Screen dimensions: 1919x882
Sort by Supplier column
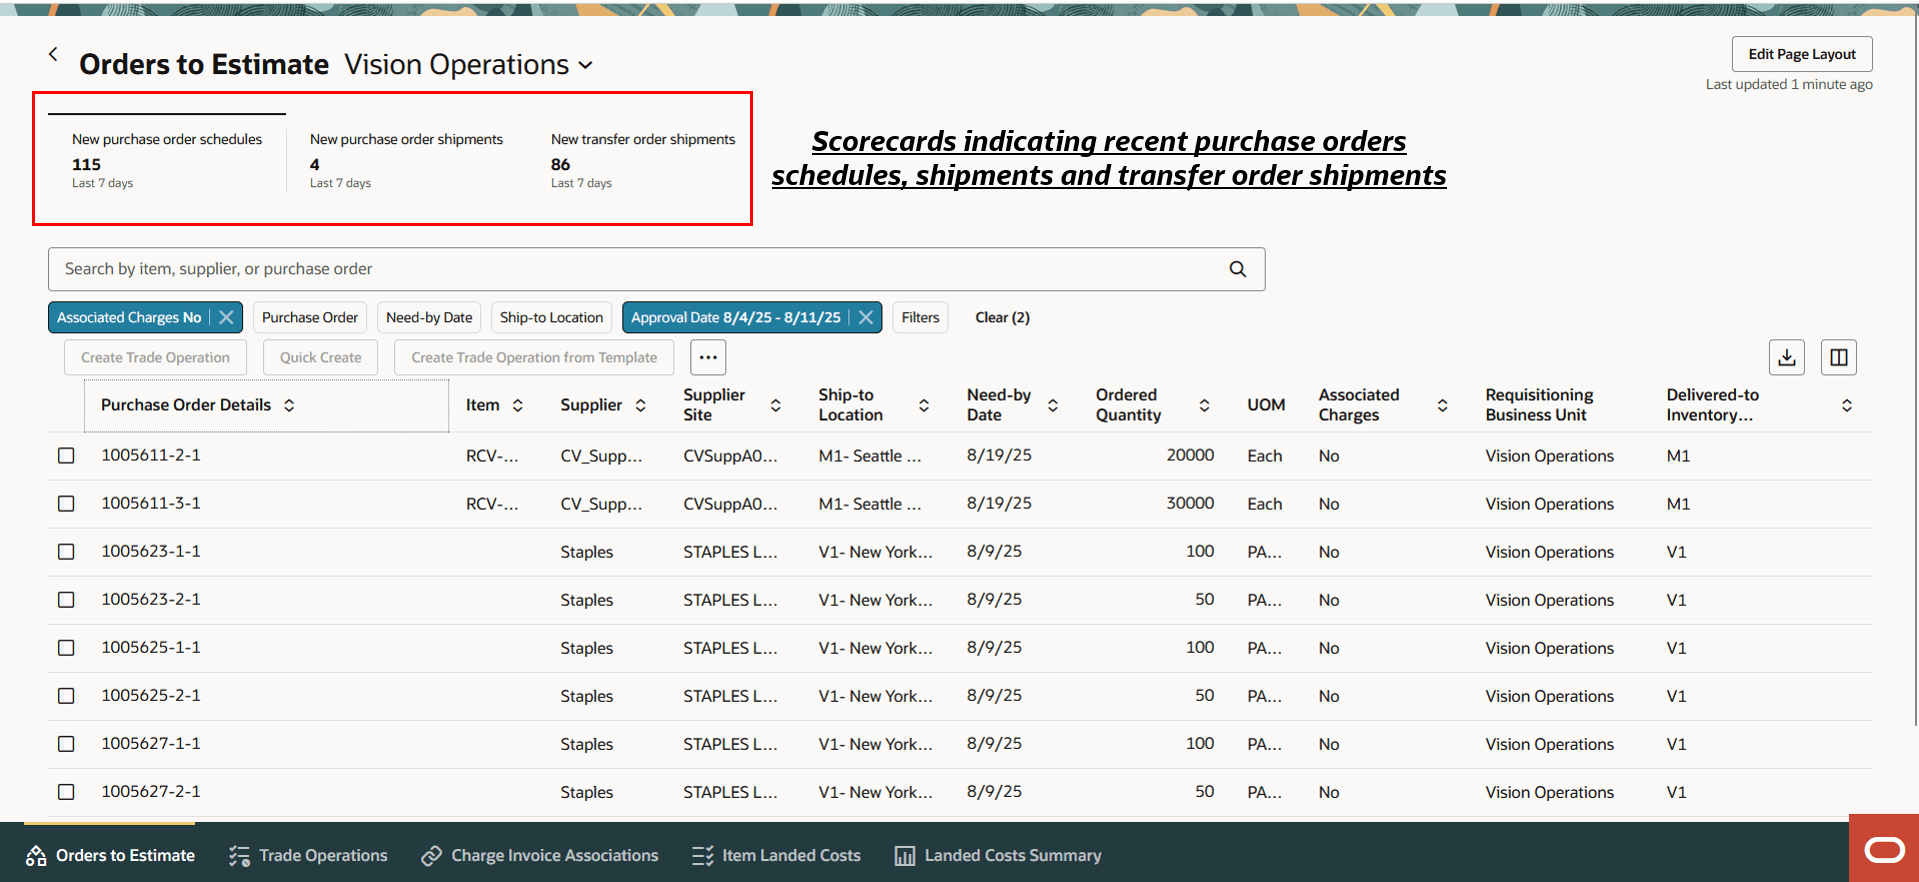tap(641, 405)
